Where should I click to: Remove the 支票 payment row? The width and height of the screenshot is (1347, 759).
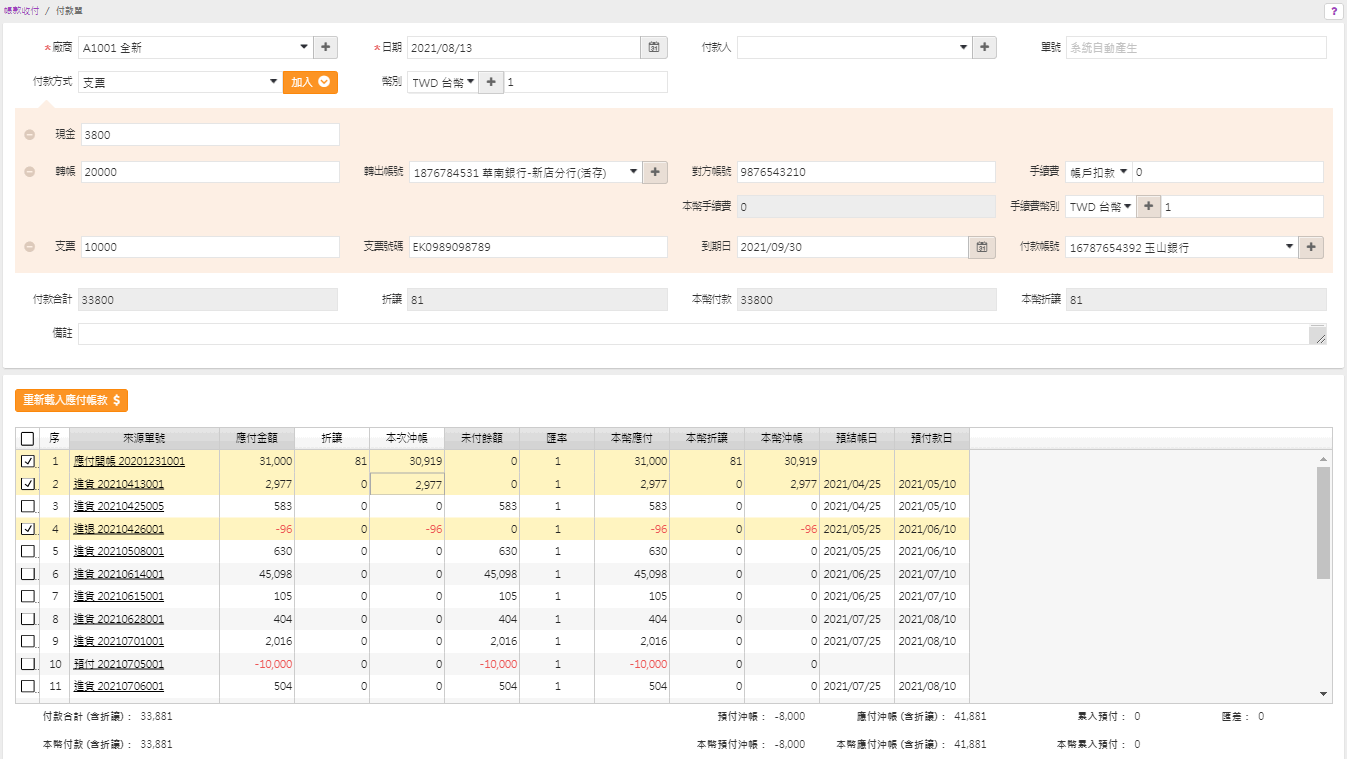pos(29,247)
